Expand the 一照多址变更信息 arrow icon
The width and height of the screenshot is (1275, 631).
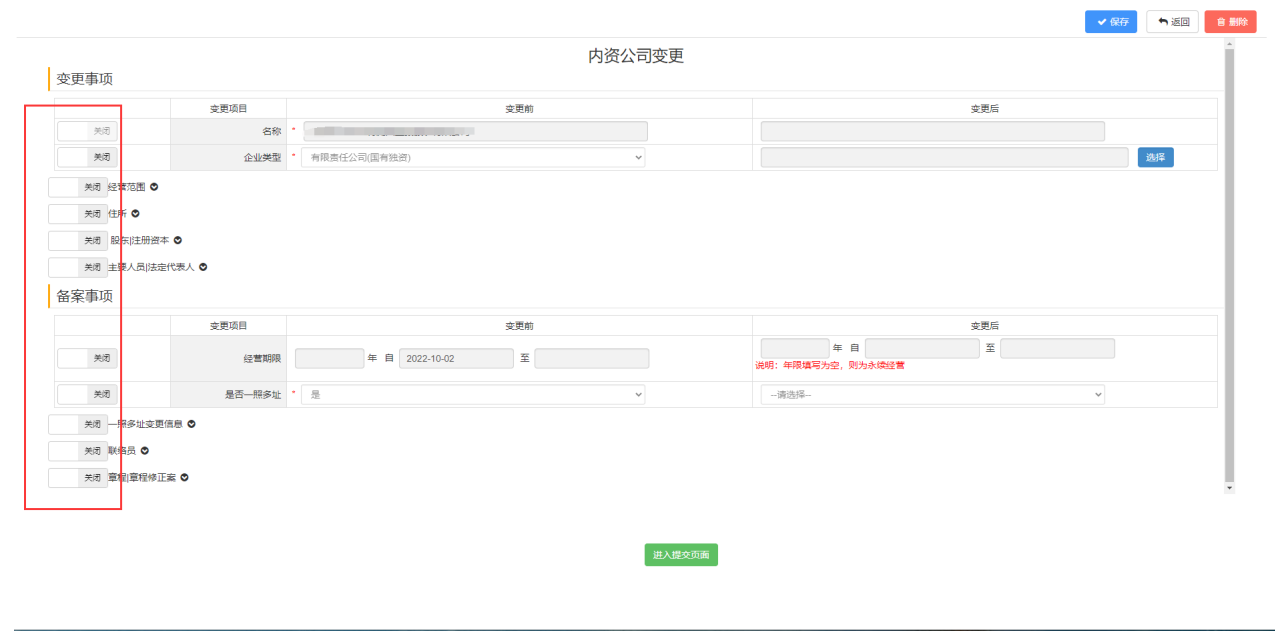pos(191,424)
